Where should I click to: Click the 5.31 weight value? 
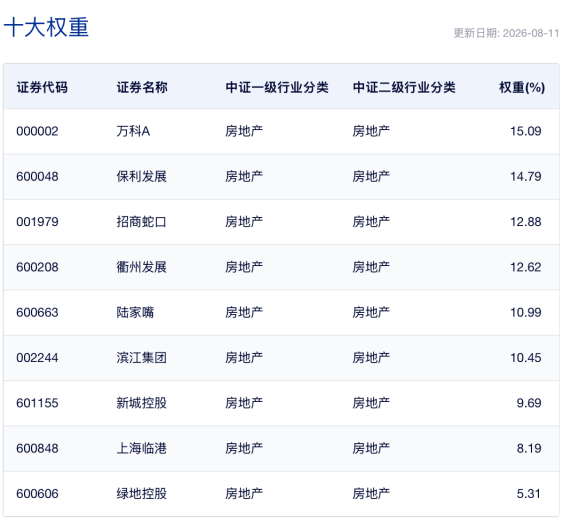(x=528, y=494)
